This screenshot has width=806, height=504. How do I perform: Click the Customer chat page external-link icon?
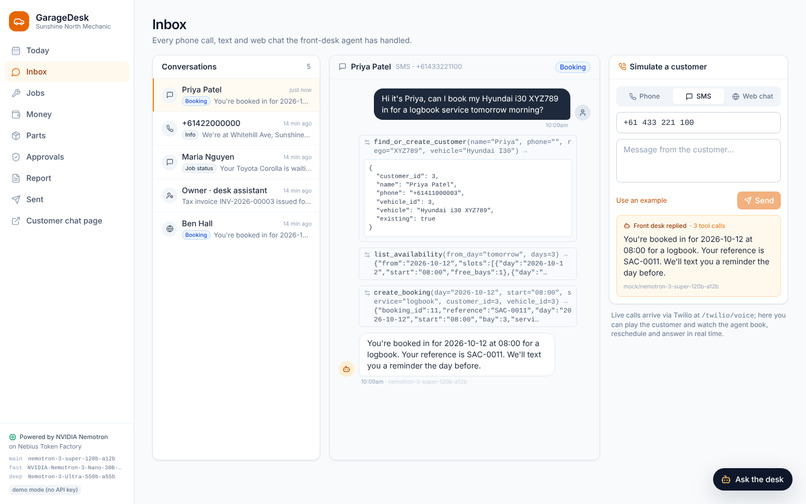tap(16, 221)
